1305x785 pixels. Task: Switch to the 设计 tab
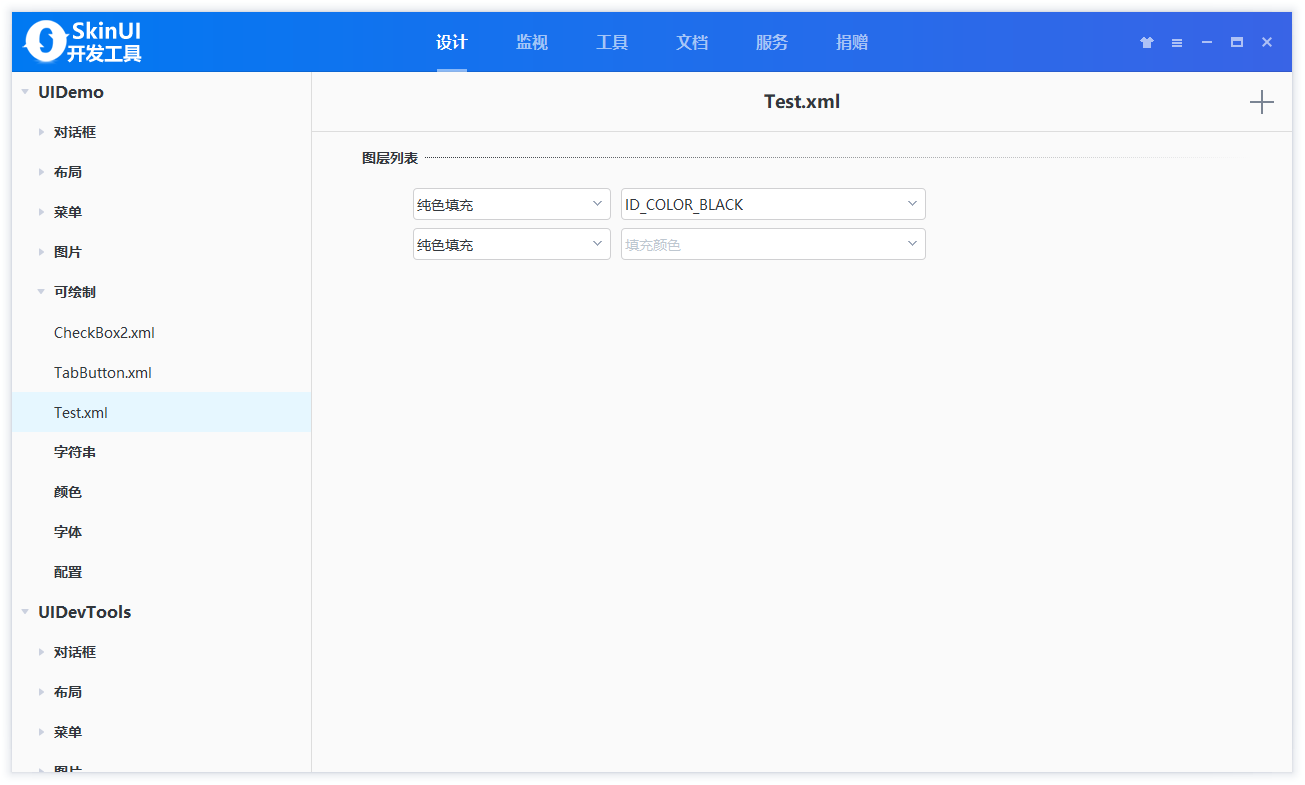pyautogui.click(x=452, y=42)
